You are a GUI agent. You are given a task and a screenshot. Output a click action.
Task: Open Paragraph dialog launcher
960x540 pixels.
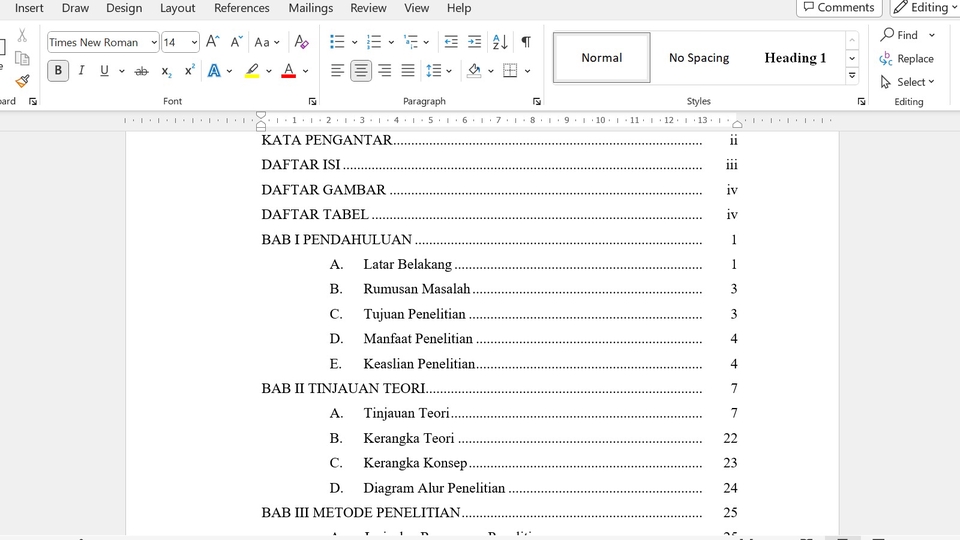[x=537, y=102]
